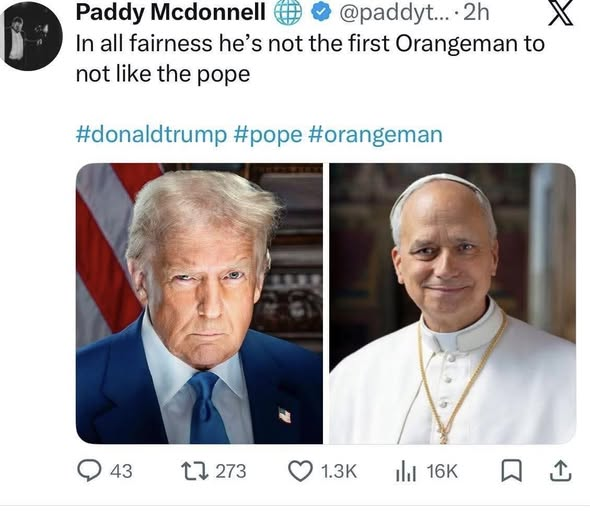Open Paddy Mcdonnell's profile avatar
Image resolution: width=590 pixels, height=520 pixels.
pyautogui.click(x=32, y=37)
